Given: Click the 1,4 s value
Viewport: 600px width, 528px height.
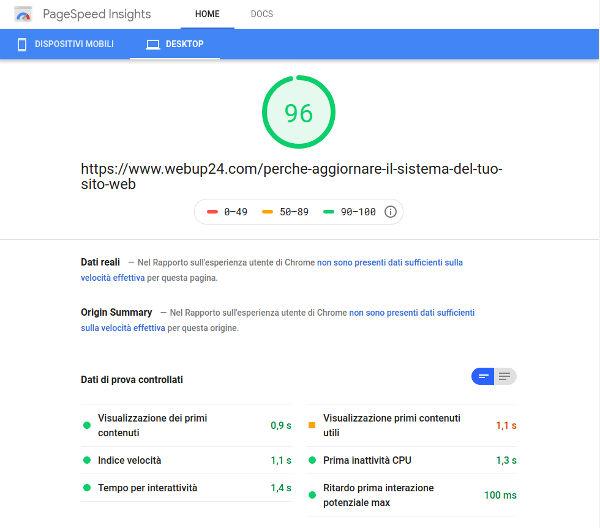Looking at the screenshot, I should [281, 488].
